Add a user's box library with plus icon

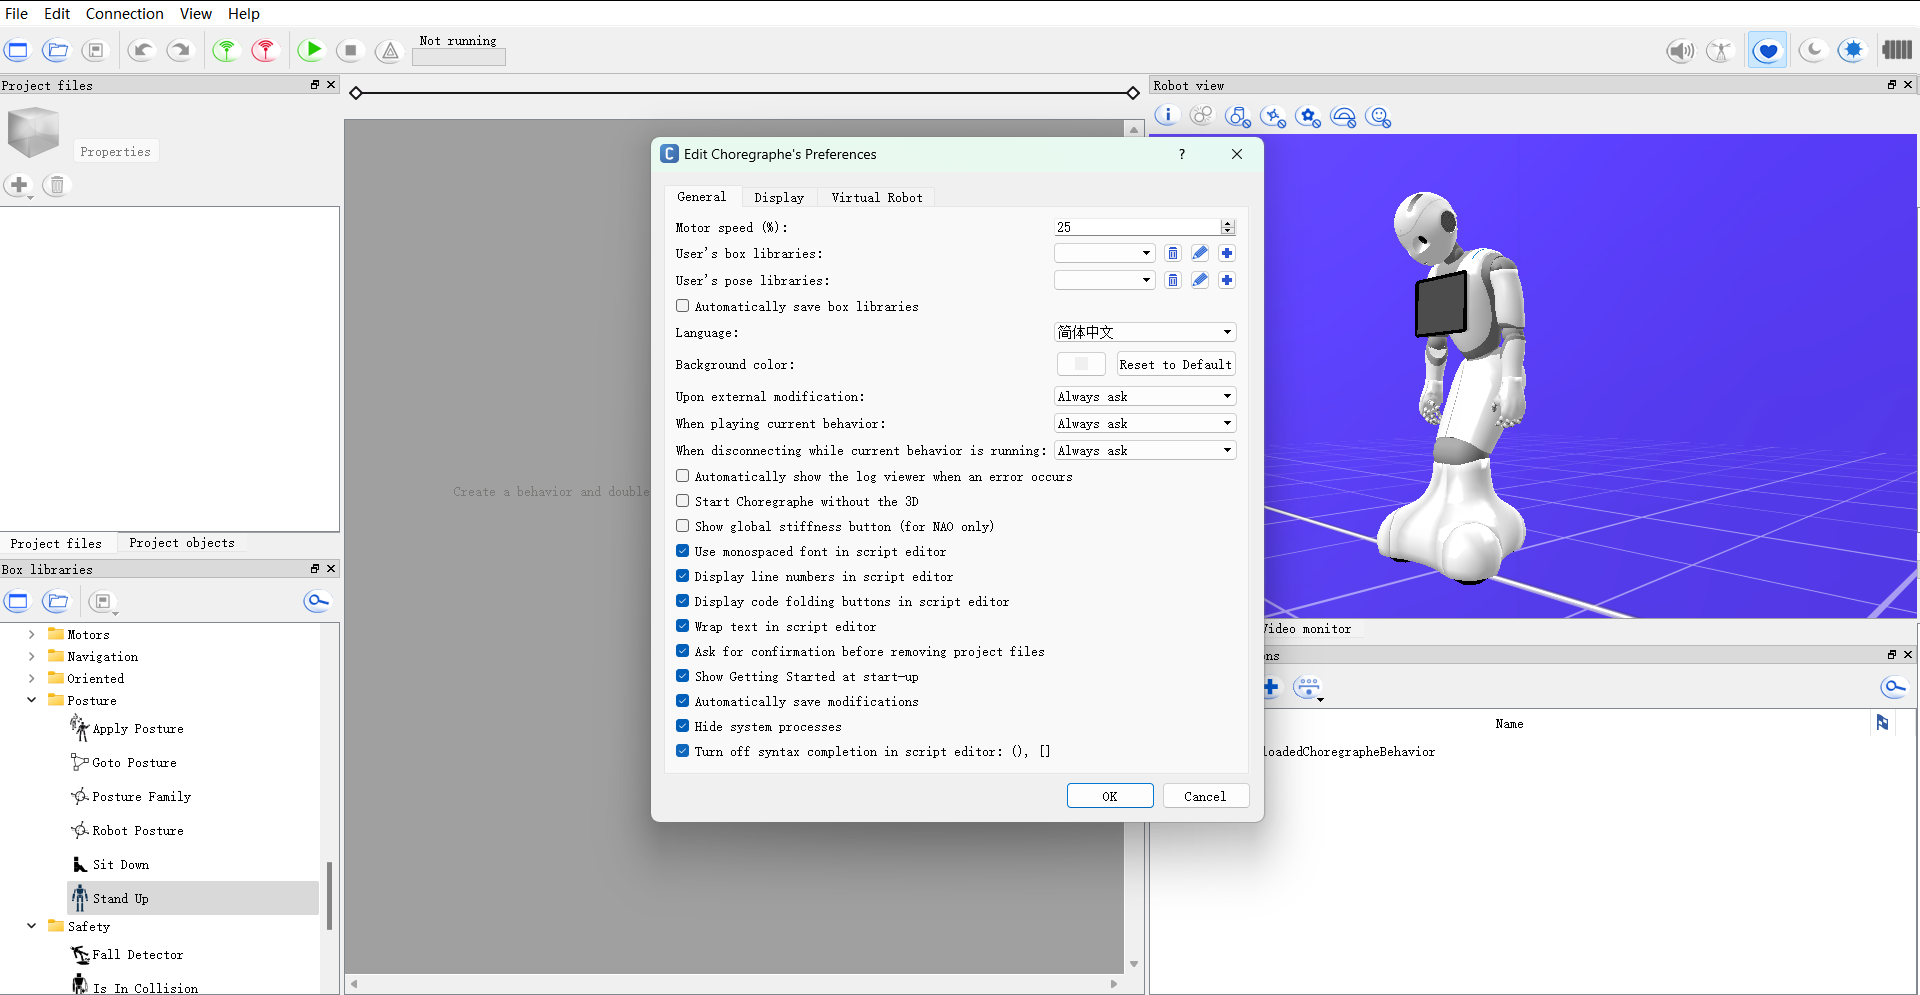click(1227, 253)
